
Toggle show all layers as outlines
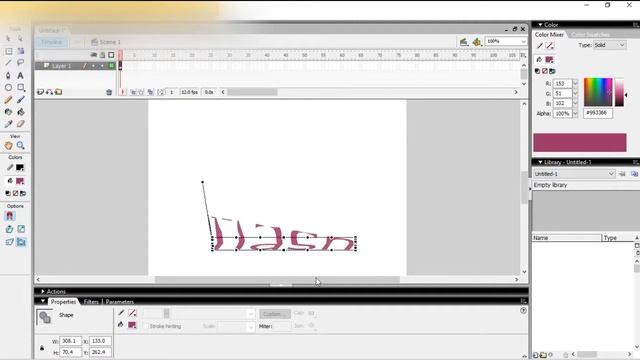point(111,55)
